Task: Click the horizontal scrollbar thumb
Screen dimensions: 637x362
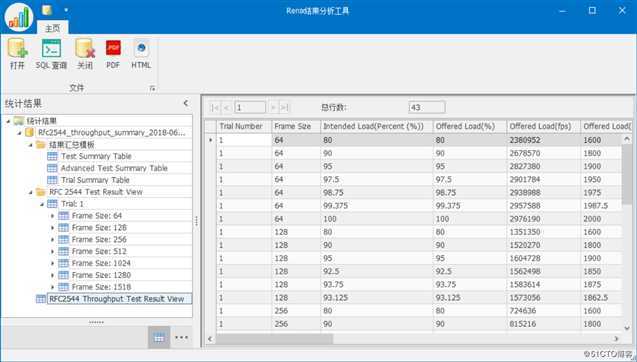Action: (x=274, y=339)
